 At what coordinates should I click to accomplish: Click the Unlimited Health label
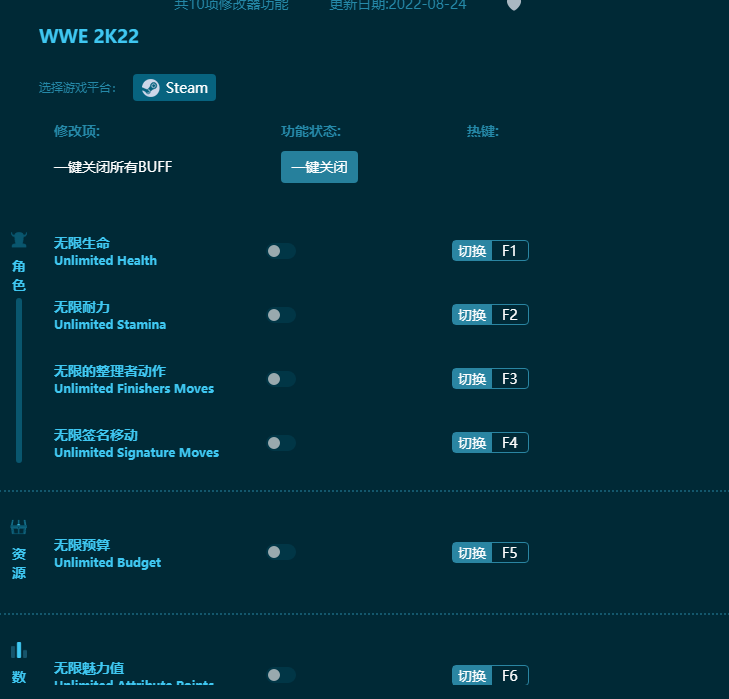[x=106, y=260]
